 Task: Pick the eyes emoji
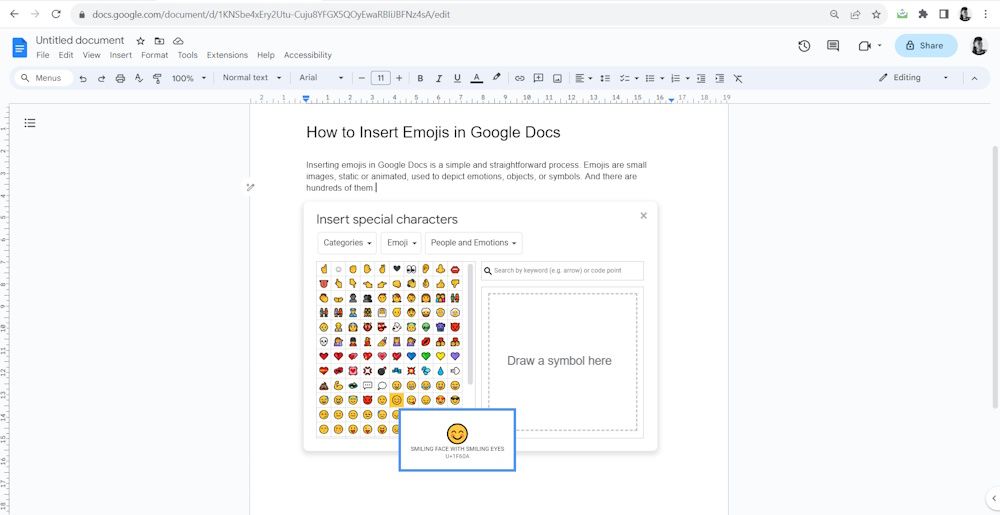411,268
